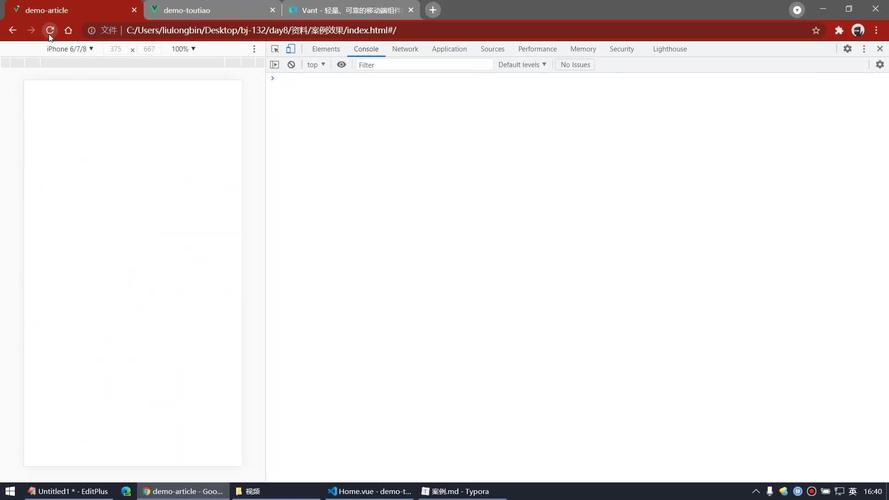889x500 pixels.
Task: Click the address bar URL
Action: [261, 30]
